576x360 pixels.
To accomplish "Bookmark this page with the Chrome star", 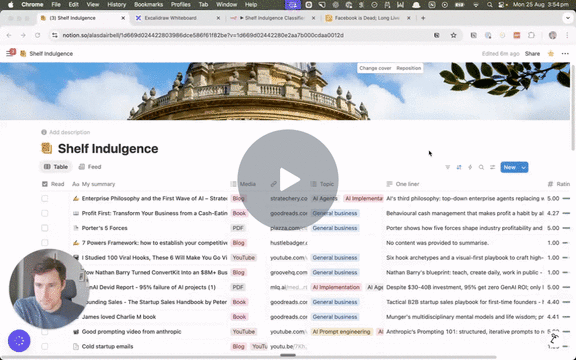I will (453, 35).
